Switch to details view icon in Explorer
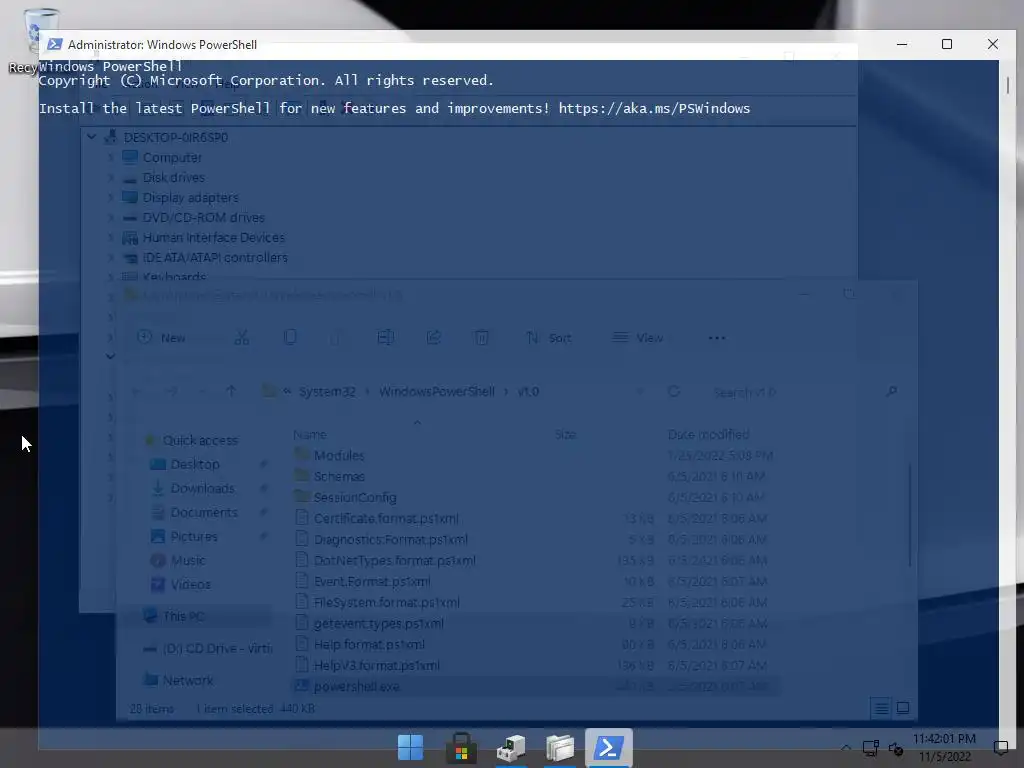Screen dimensions: 1024x768 pos(881,708)
